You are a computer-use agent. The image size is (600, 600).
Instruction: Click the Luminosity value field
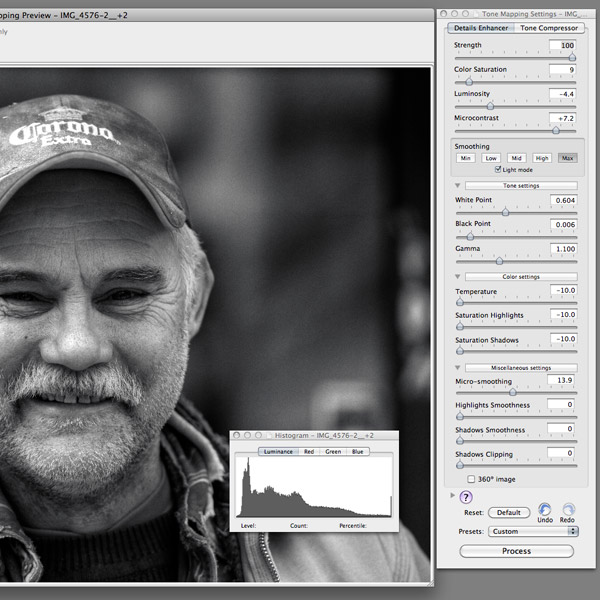click(x=562, y=94)
